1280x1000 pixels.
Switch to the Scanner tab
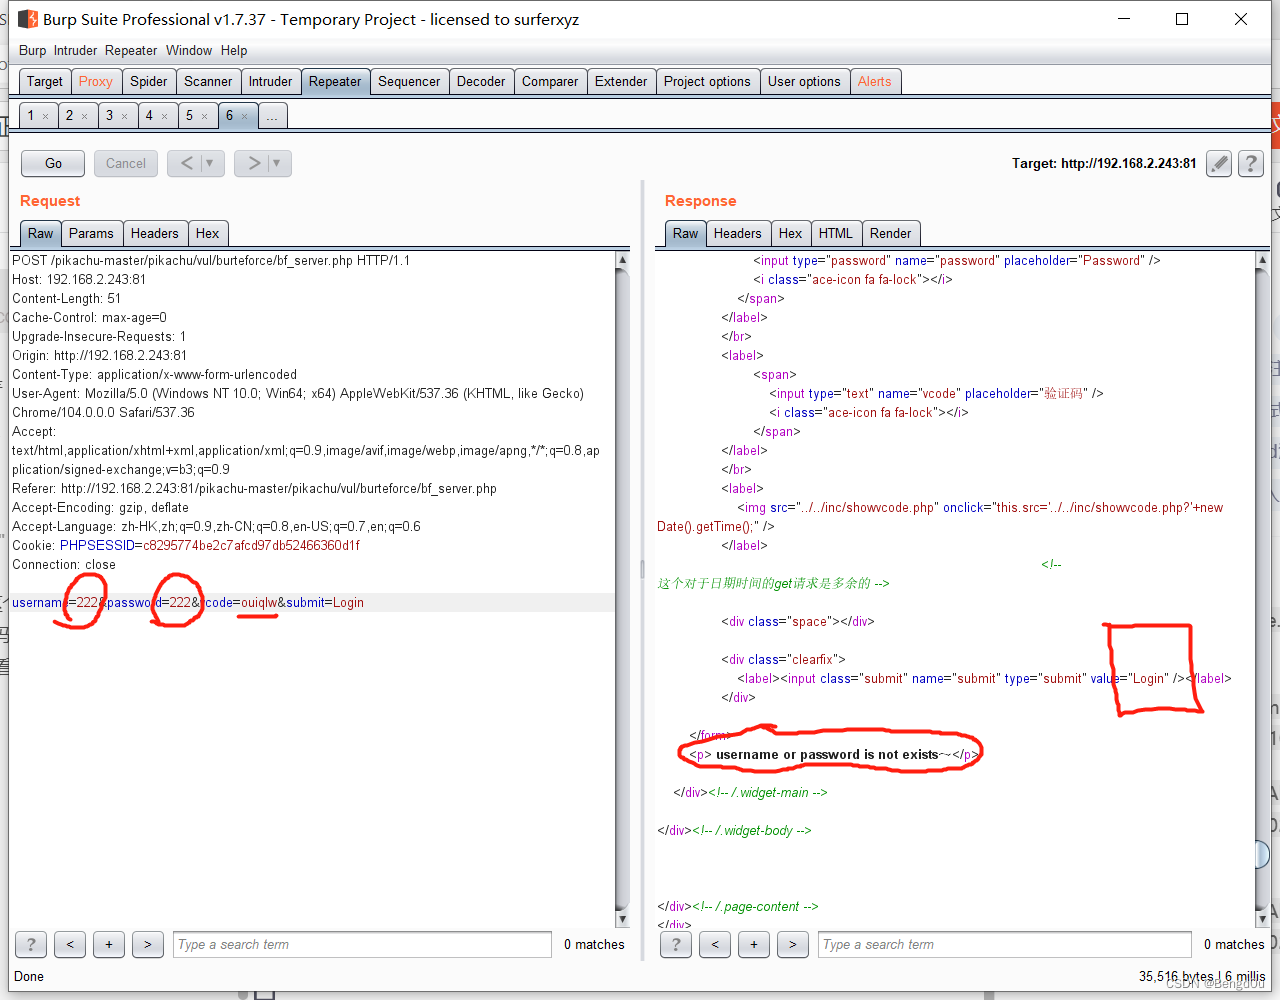click(208, 81)
